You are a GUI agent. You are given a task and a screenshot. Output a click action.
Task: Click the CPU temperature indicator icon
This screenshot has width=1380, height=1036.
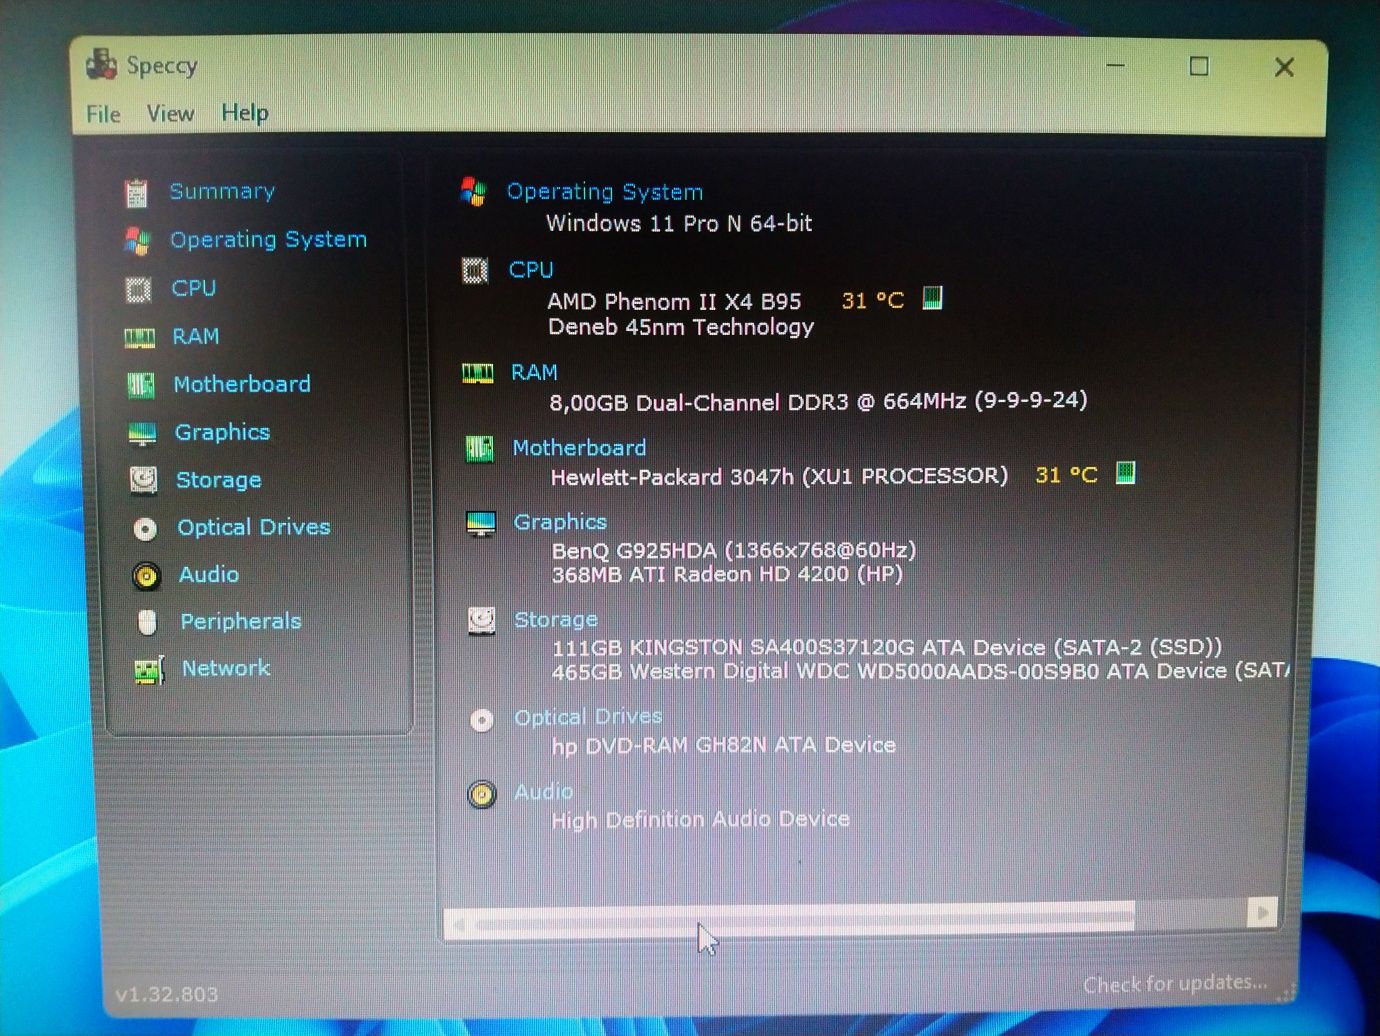(932, 297)
